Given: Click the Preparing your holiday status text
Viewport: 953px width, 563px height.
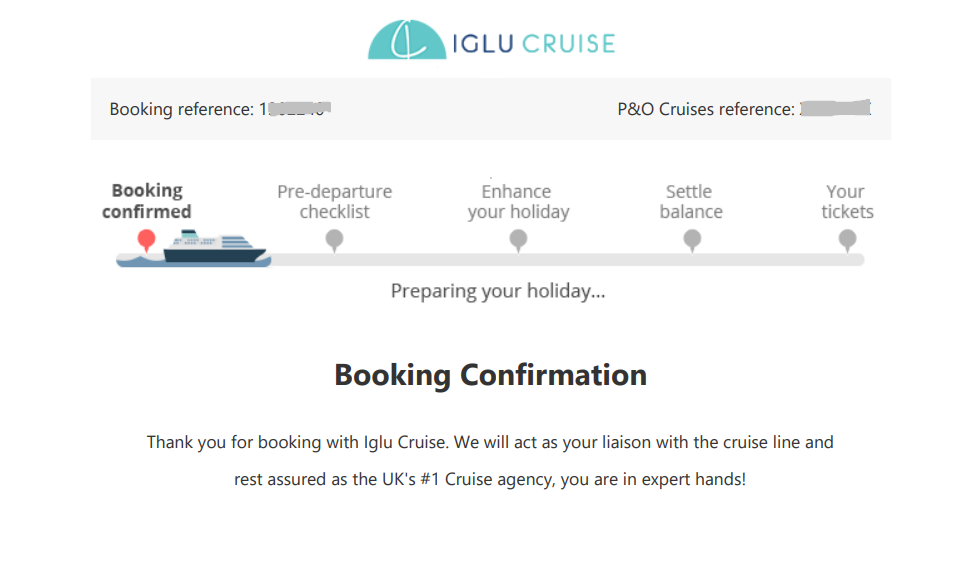Looking at the screenshot, I should 497,292.
